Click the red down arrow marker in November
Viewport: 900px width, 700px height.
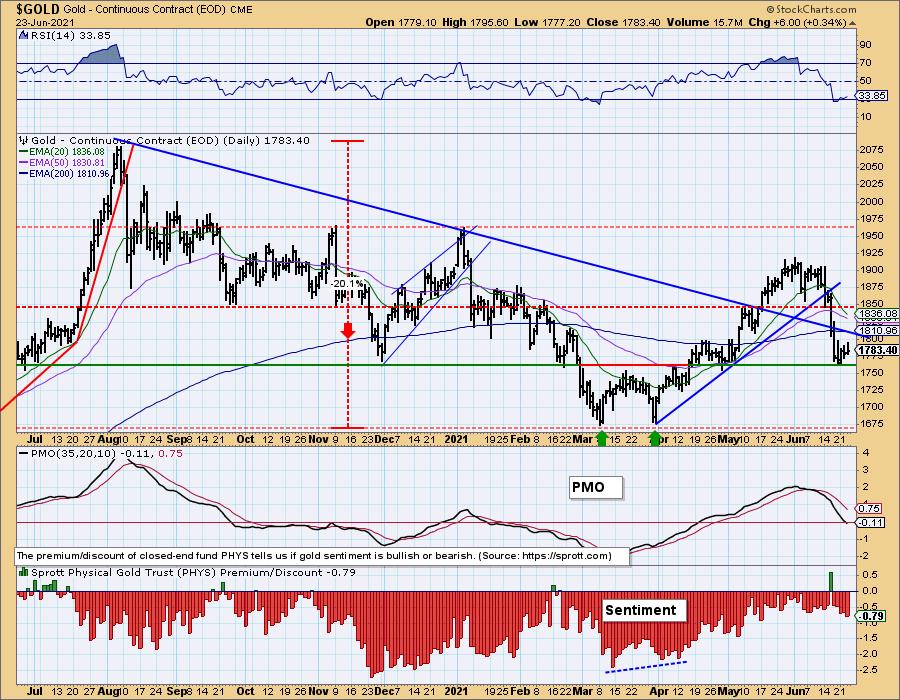pos(347,330)
